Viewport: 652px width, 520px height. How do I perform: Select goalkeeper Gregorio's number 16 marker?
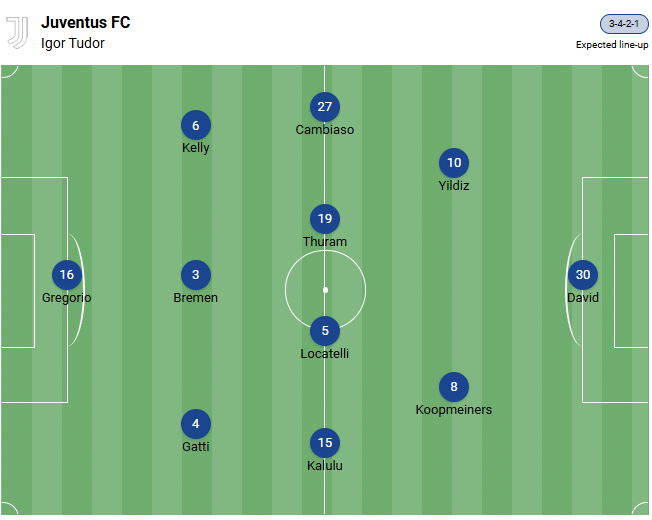pyautogui.click(x=66, y=275)
